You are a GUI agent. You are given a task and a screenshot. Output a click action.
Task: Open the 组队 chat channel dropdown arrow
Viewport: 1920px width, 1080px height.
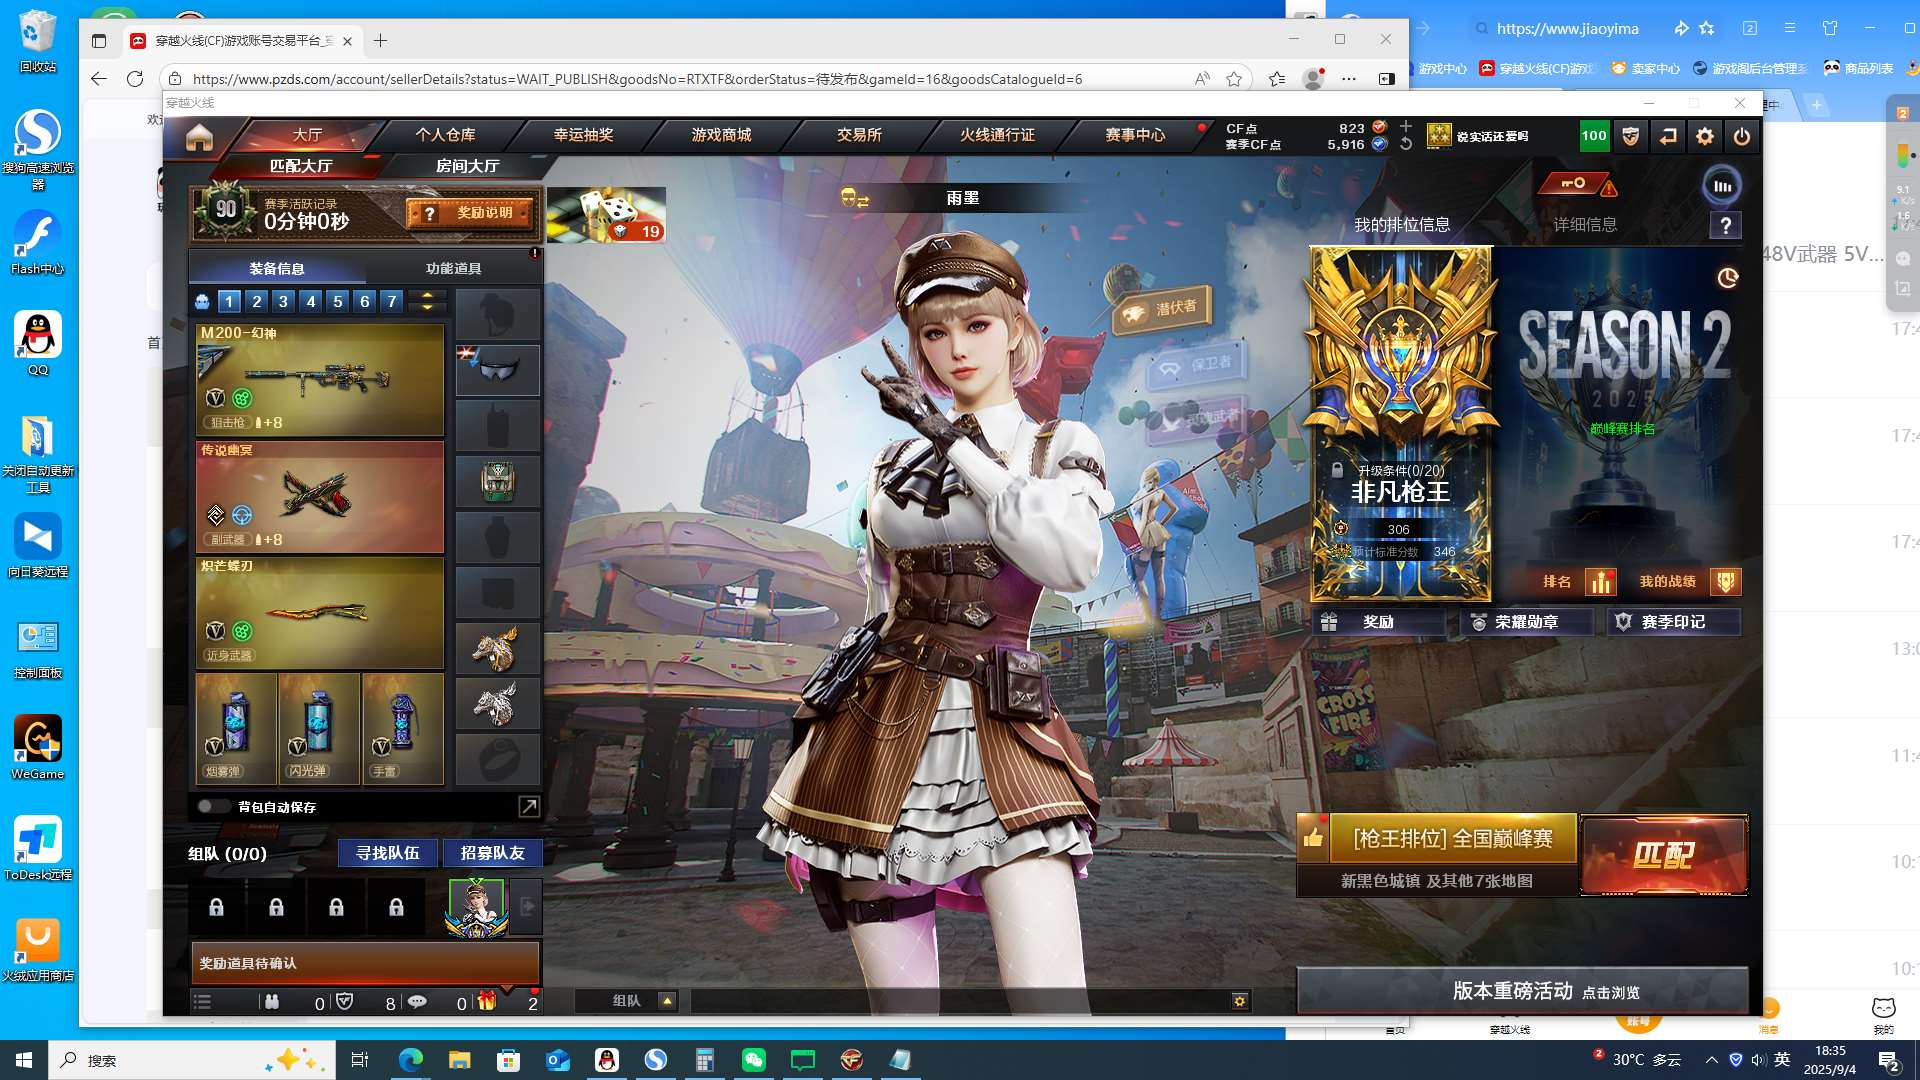coord(667,1001)
